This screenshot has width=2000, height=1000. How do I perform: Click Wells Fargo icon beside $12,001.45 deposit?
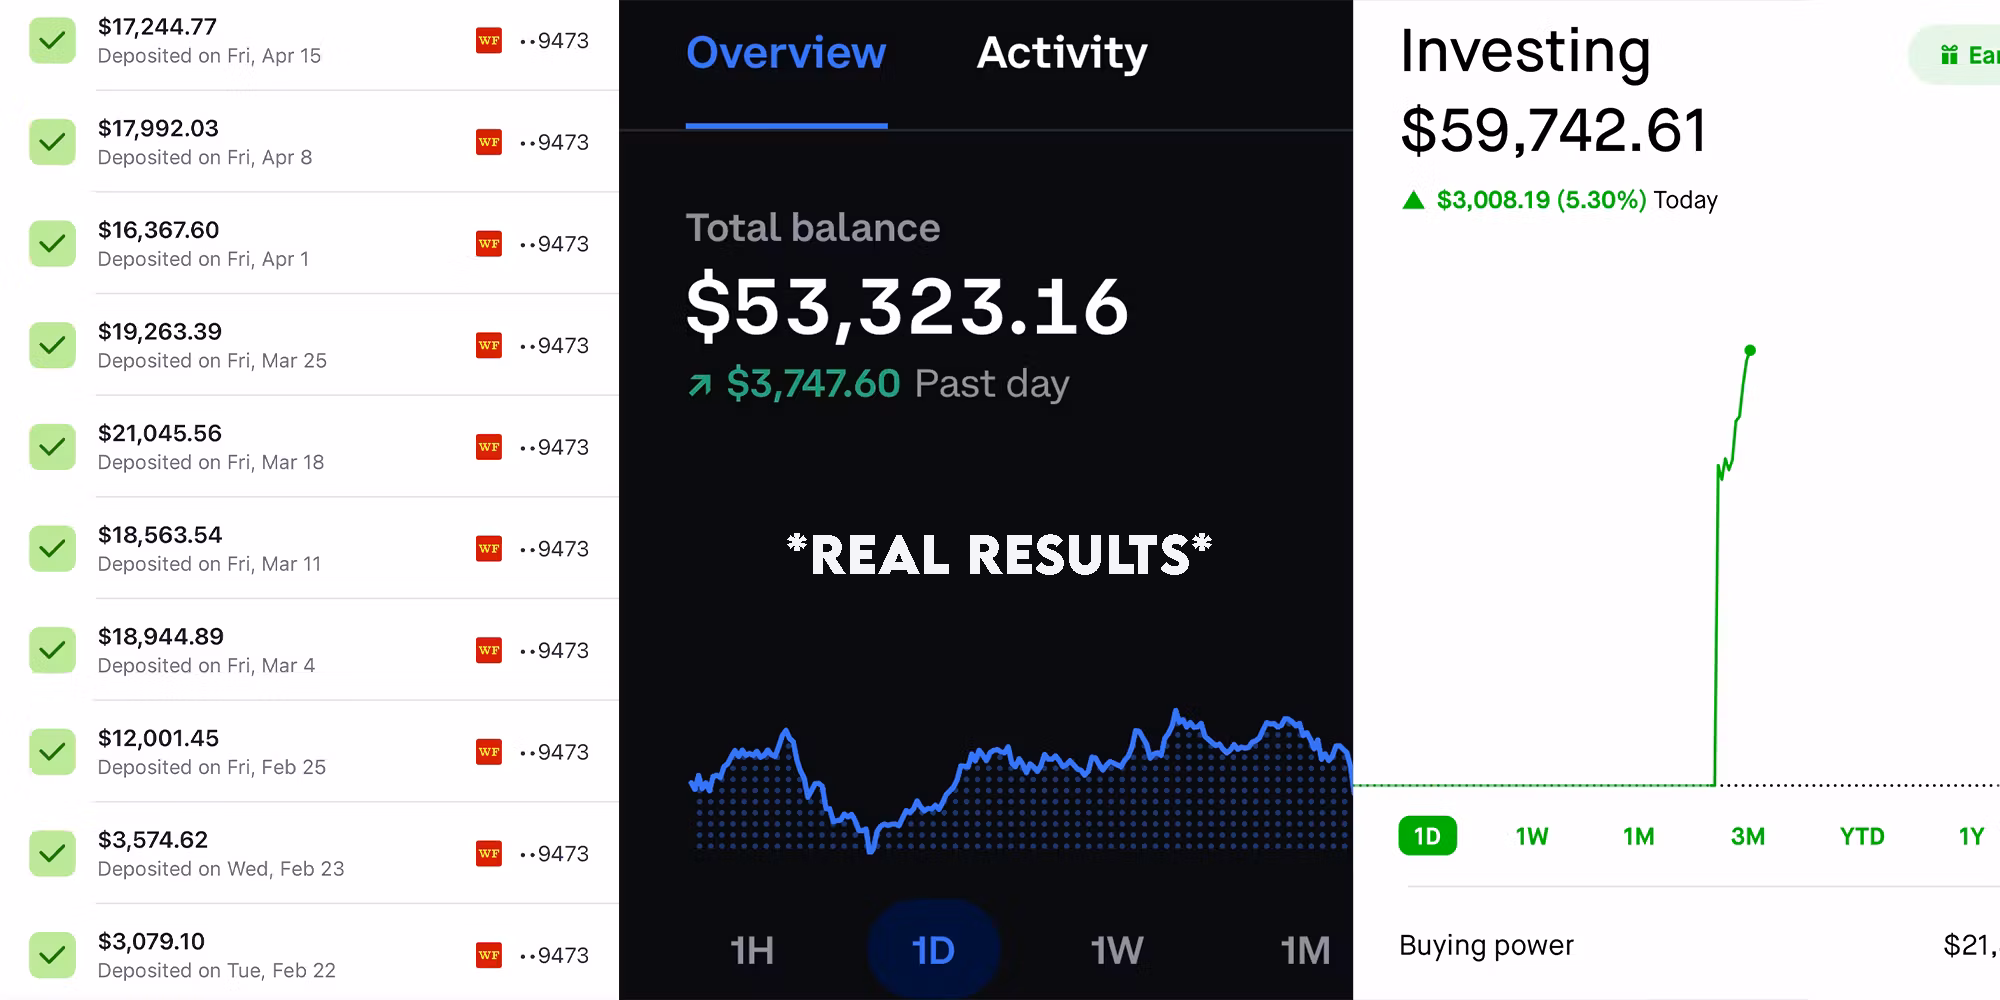click(x=488, y=752)
